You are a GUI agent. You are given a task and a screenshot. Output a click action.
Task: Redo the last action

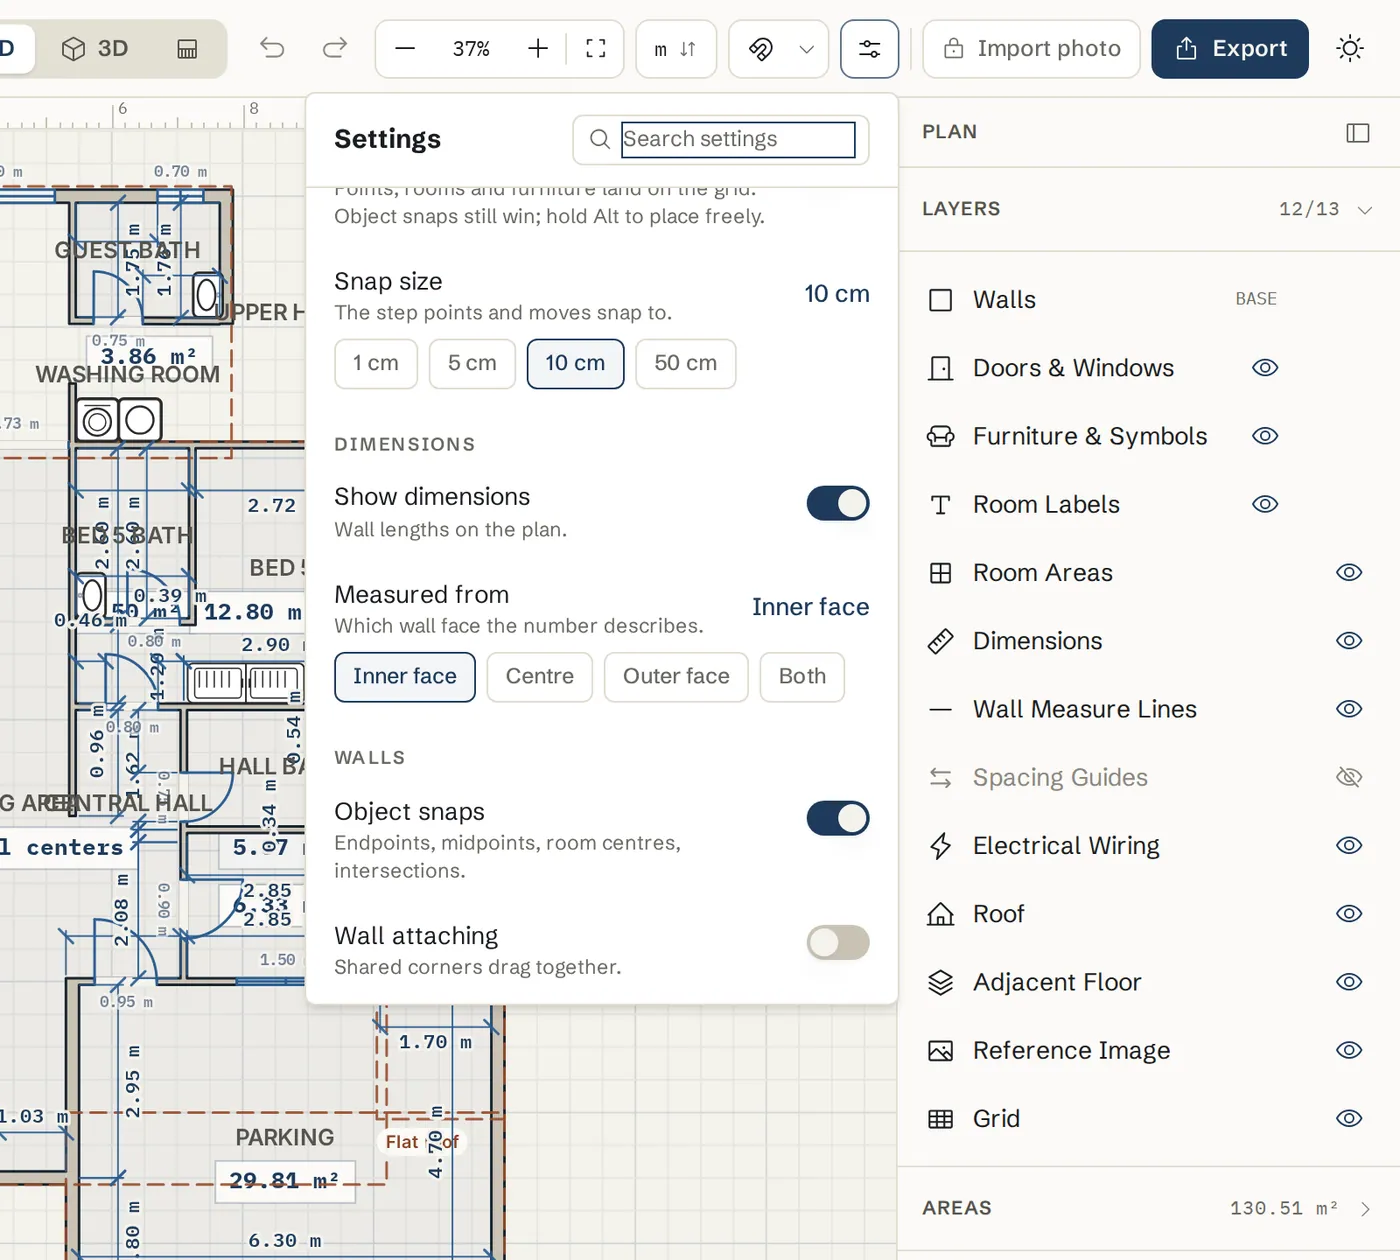[335, 48]
